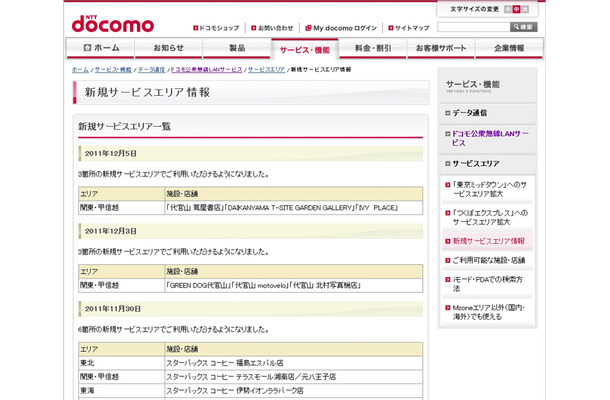This screenshot has width=610, height=400.
Task: Go to the ホーム navigation tab
Action: pyautogui.click(x=101, y=48)
